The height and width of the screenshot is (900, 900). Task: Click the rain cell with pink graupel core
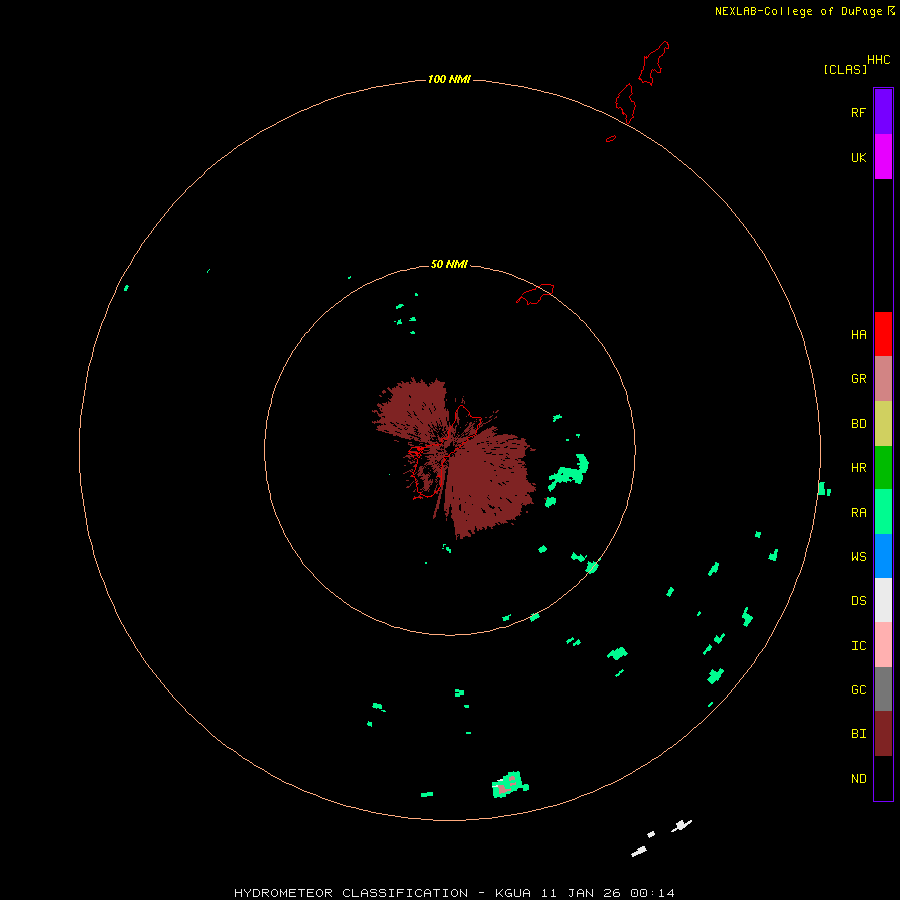click(x=510, y=785)
